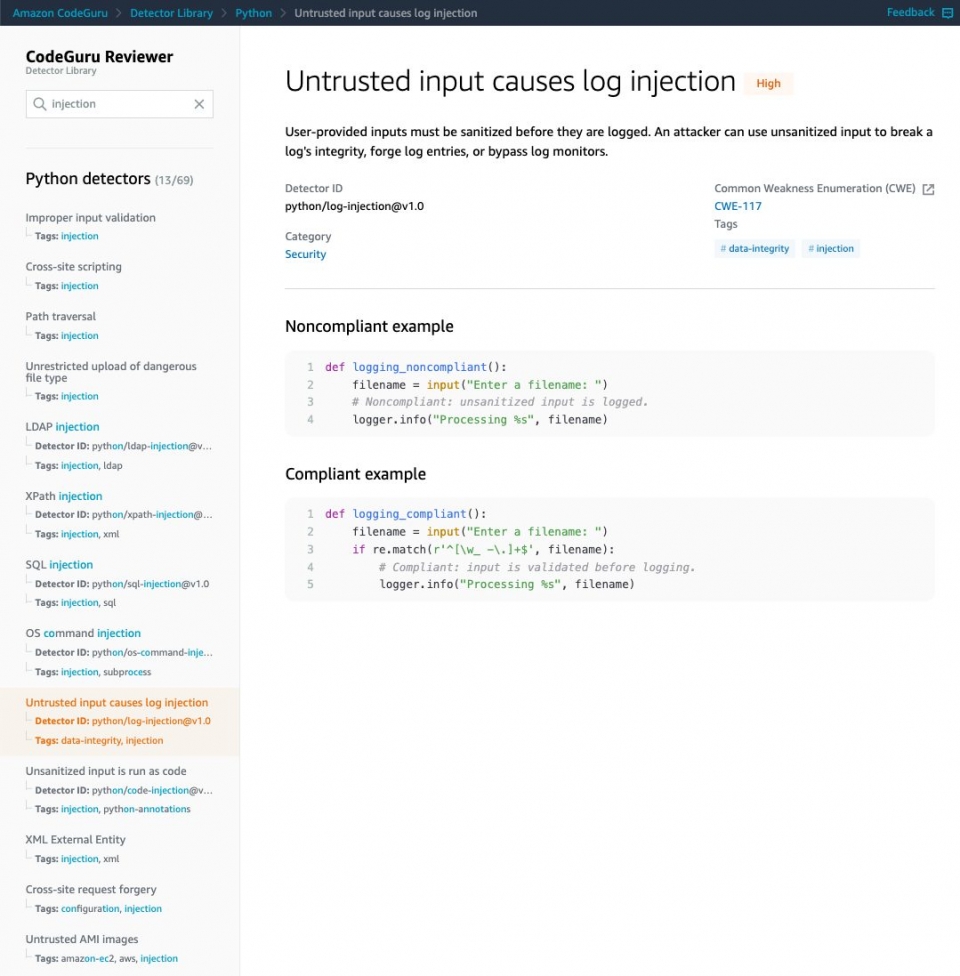Select the Python breadcrumb item
Screen dimensions: 960x976
coord(253,12)
